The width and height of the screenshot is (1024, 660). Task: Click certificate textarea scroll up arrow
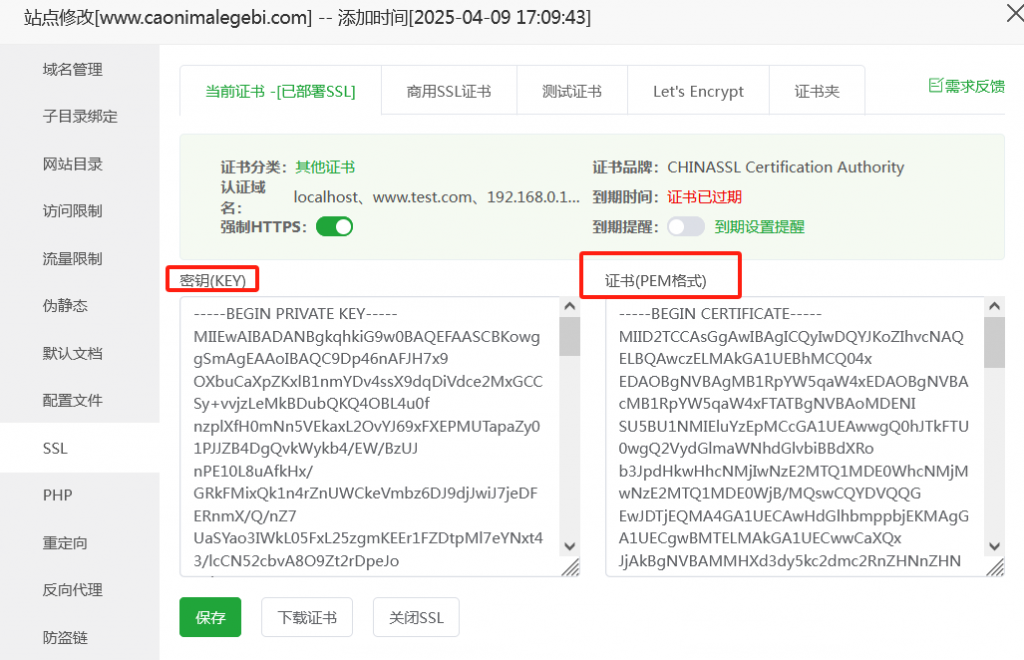coord(994,306)
